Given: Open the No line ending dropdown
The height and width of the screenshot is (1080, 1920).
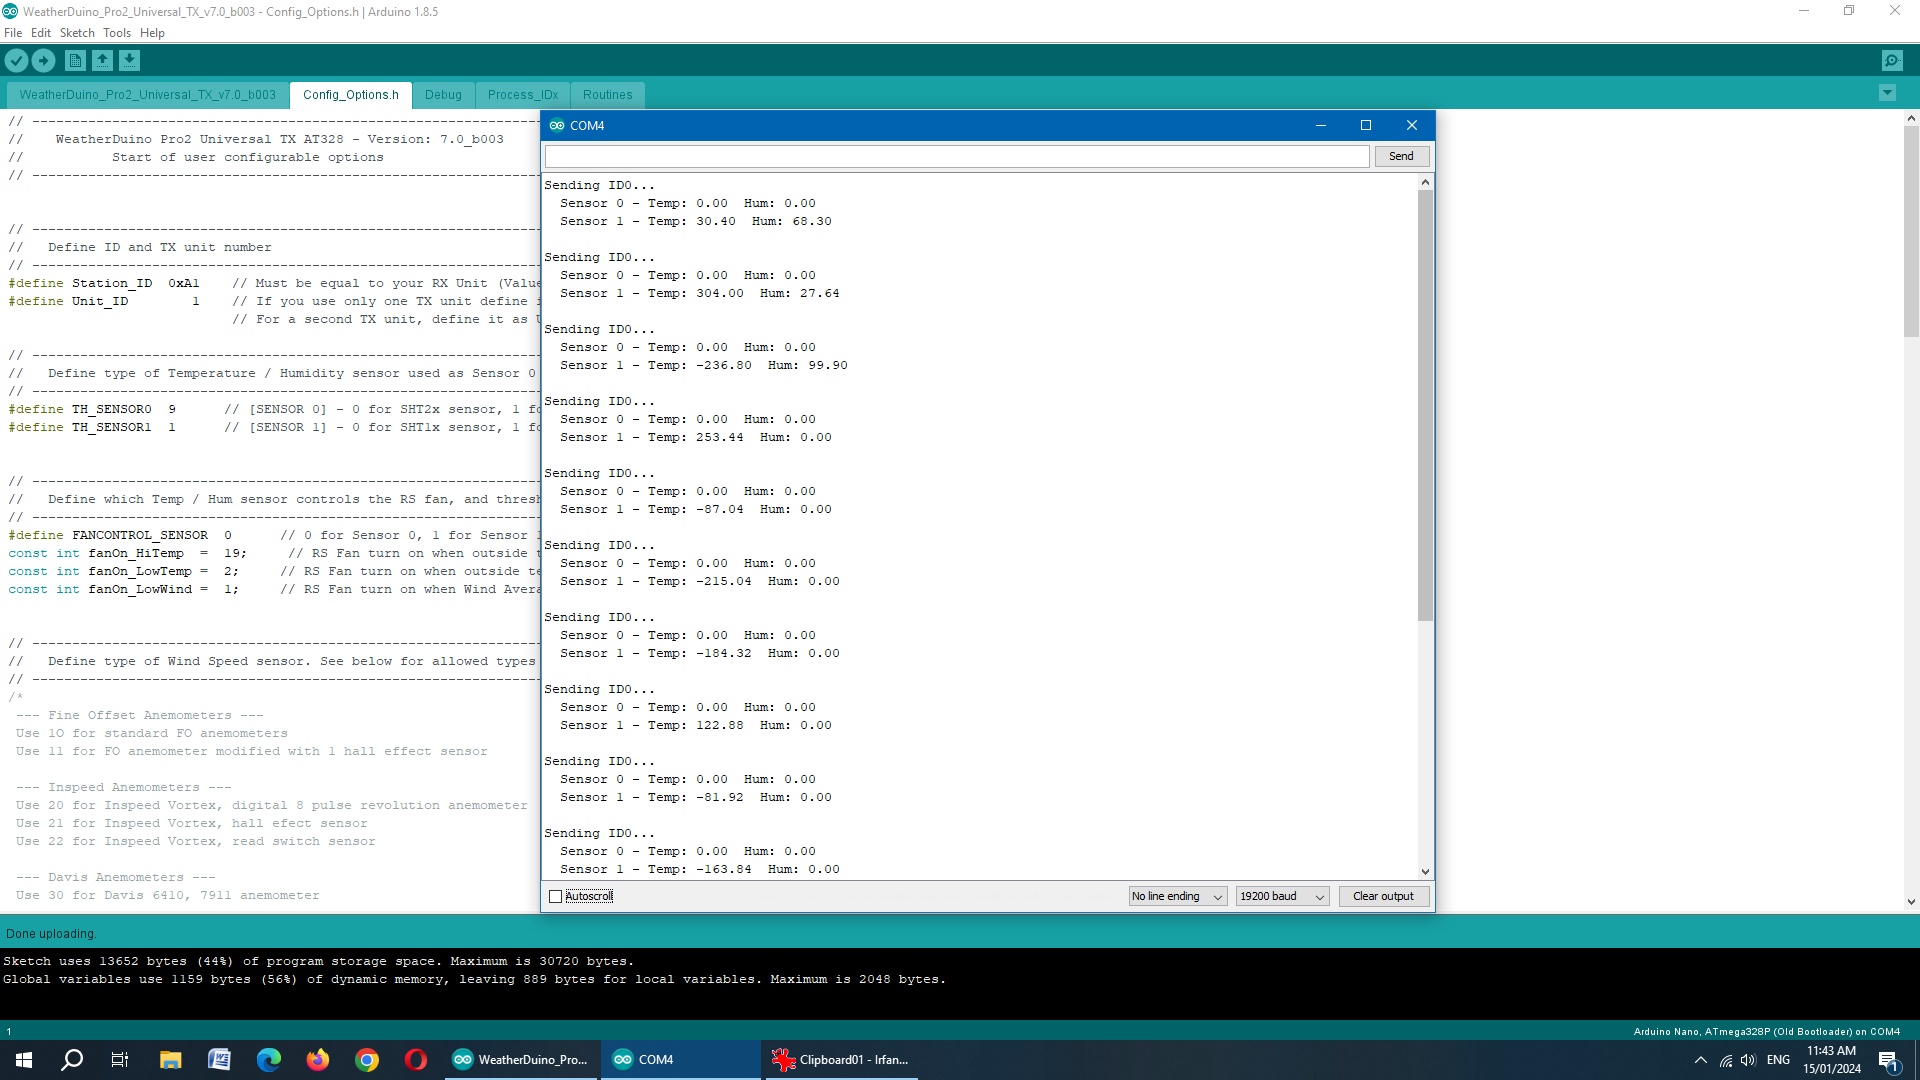Looking at the screenshot, I should [x=1177, y=897].
